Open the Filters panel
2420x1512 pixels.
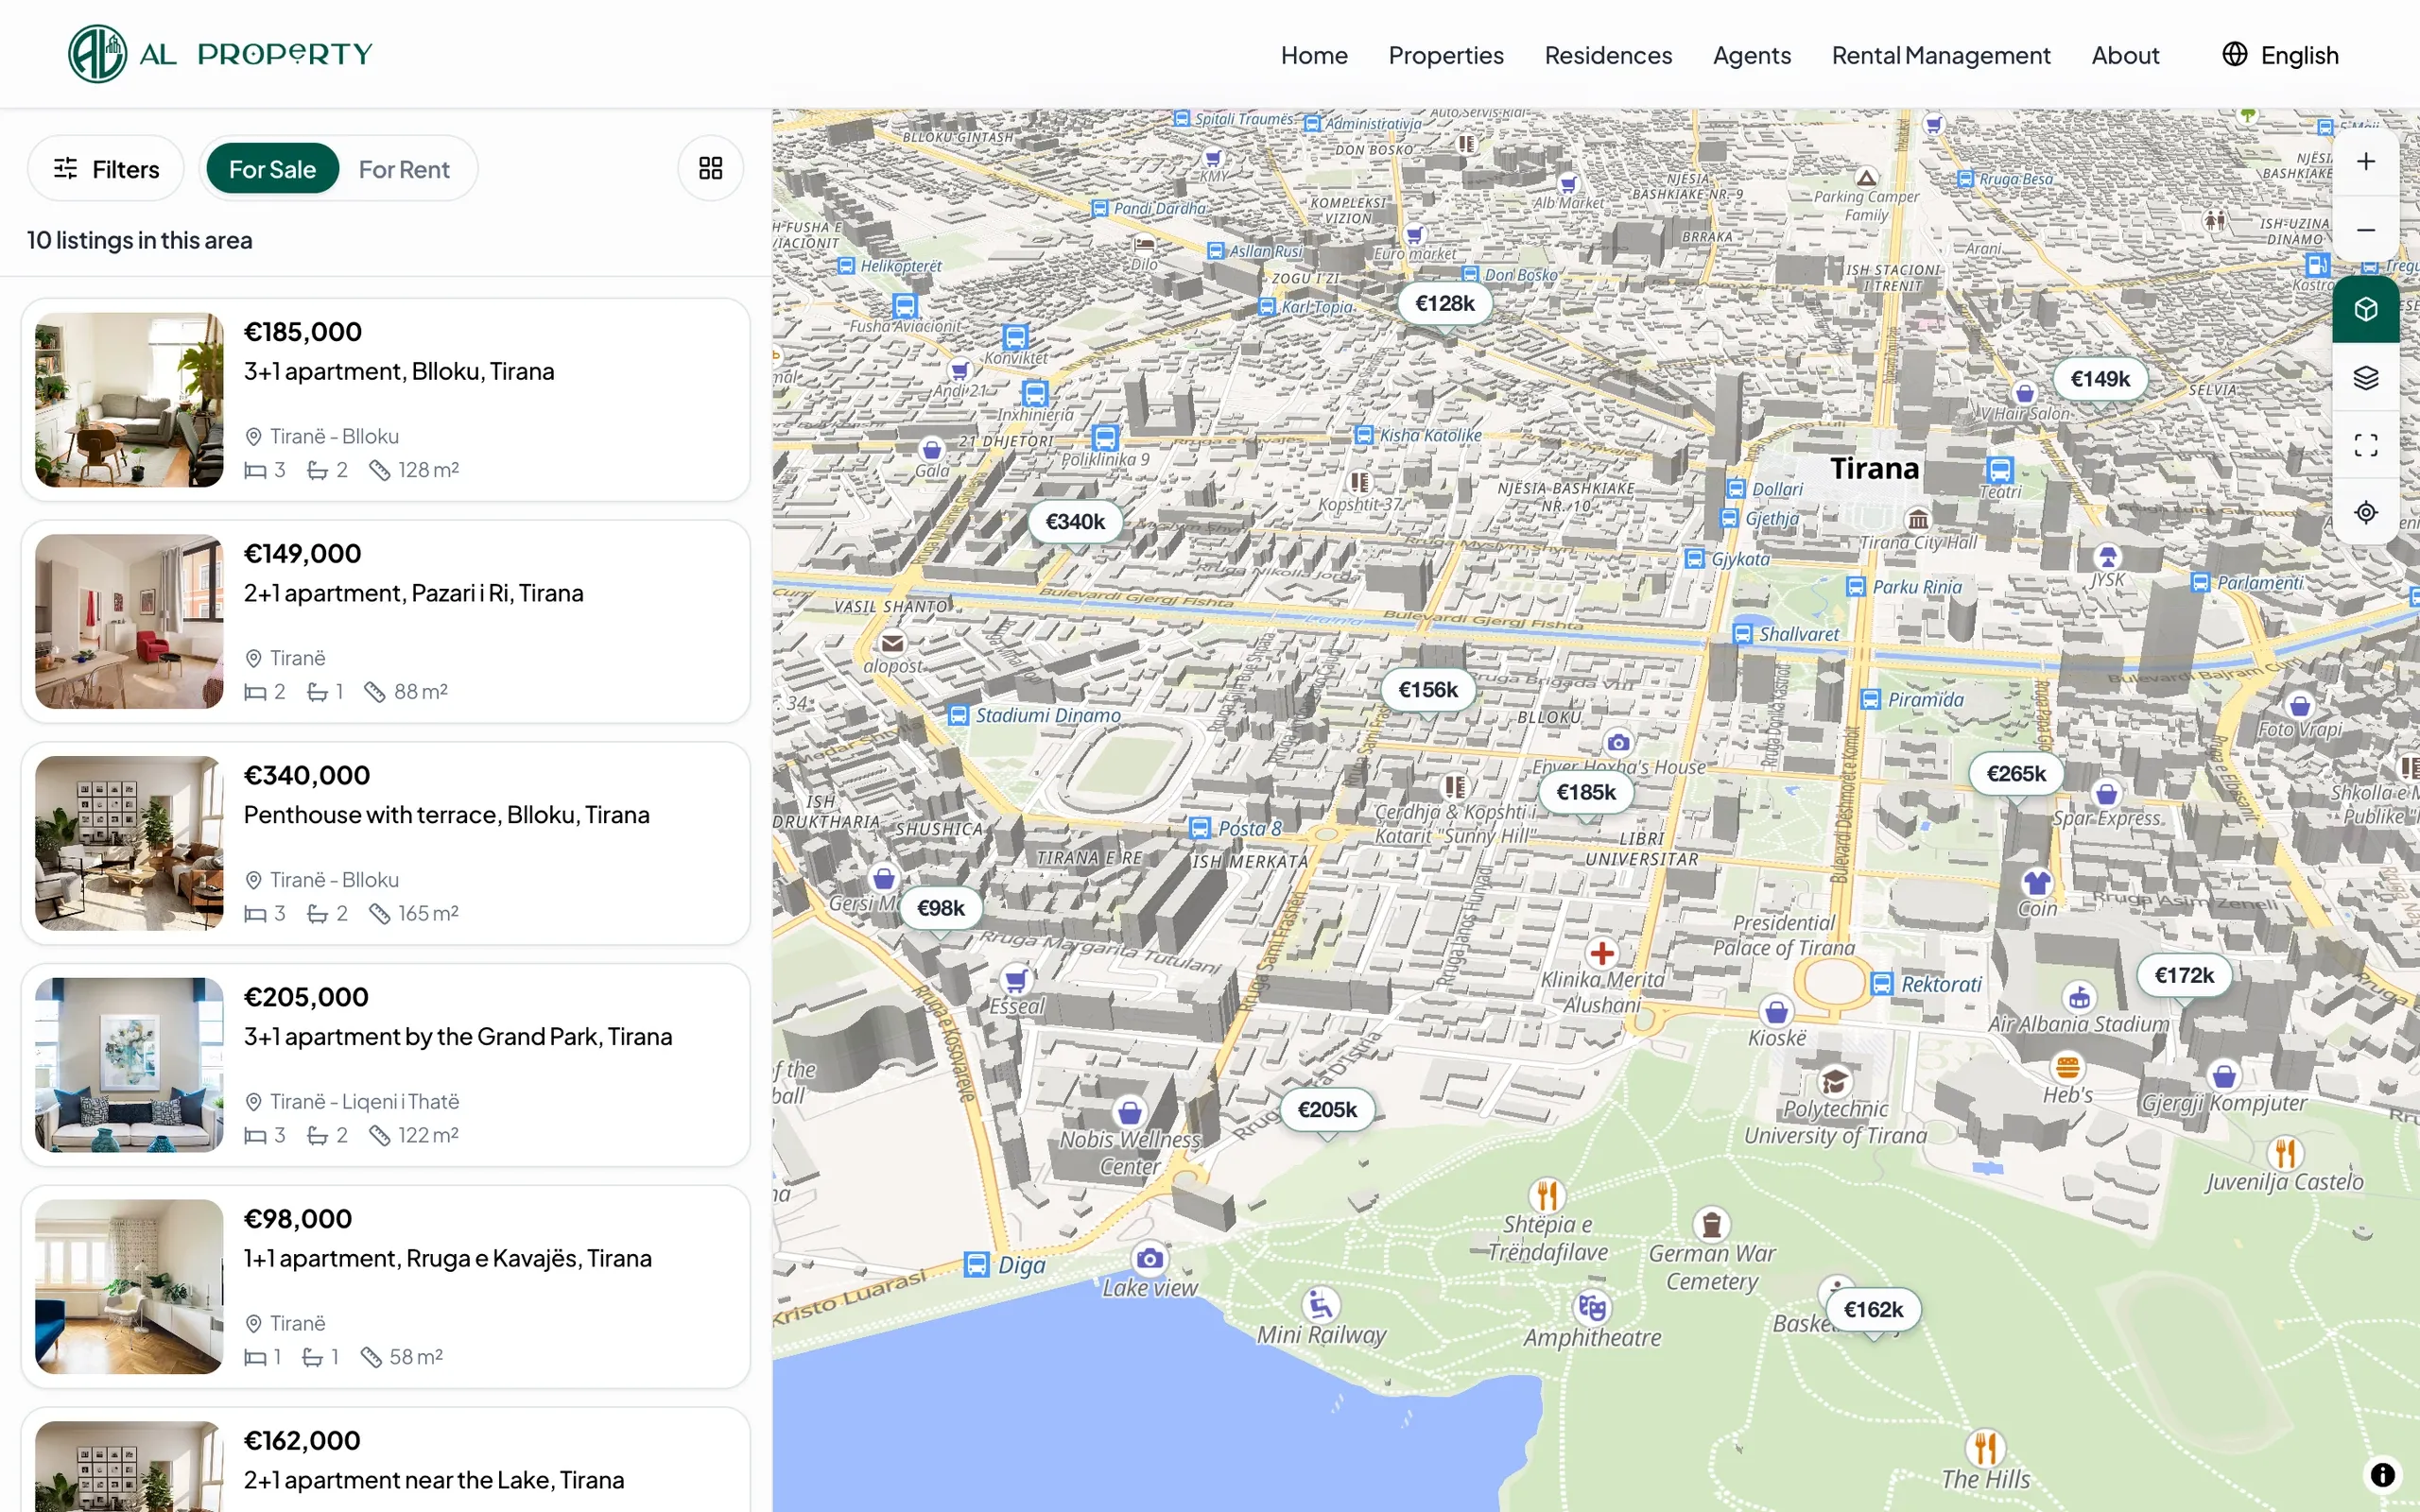(106, 169)
